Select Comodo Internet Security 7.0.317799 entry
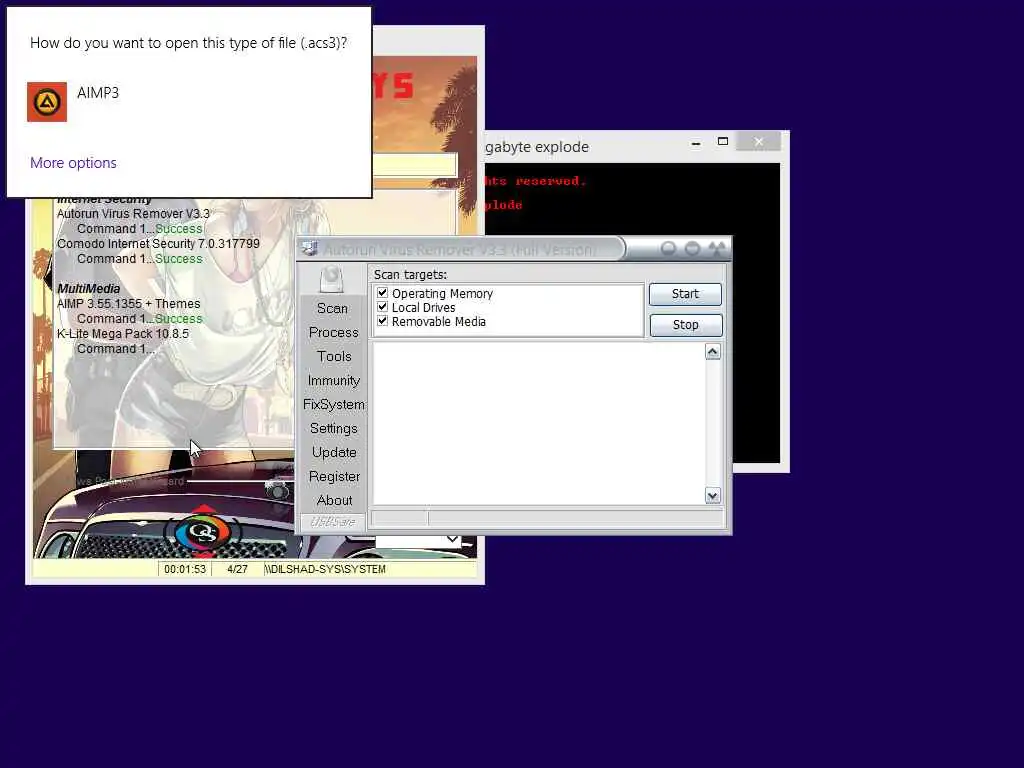This screenshot has height=768, width=1024. [158, 244]
